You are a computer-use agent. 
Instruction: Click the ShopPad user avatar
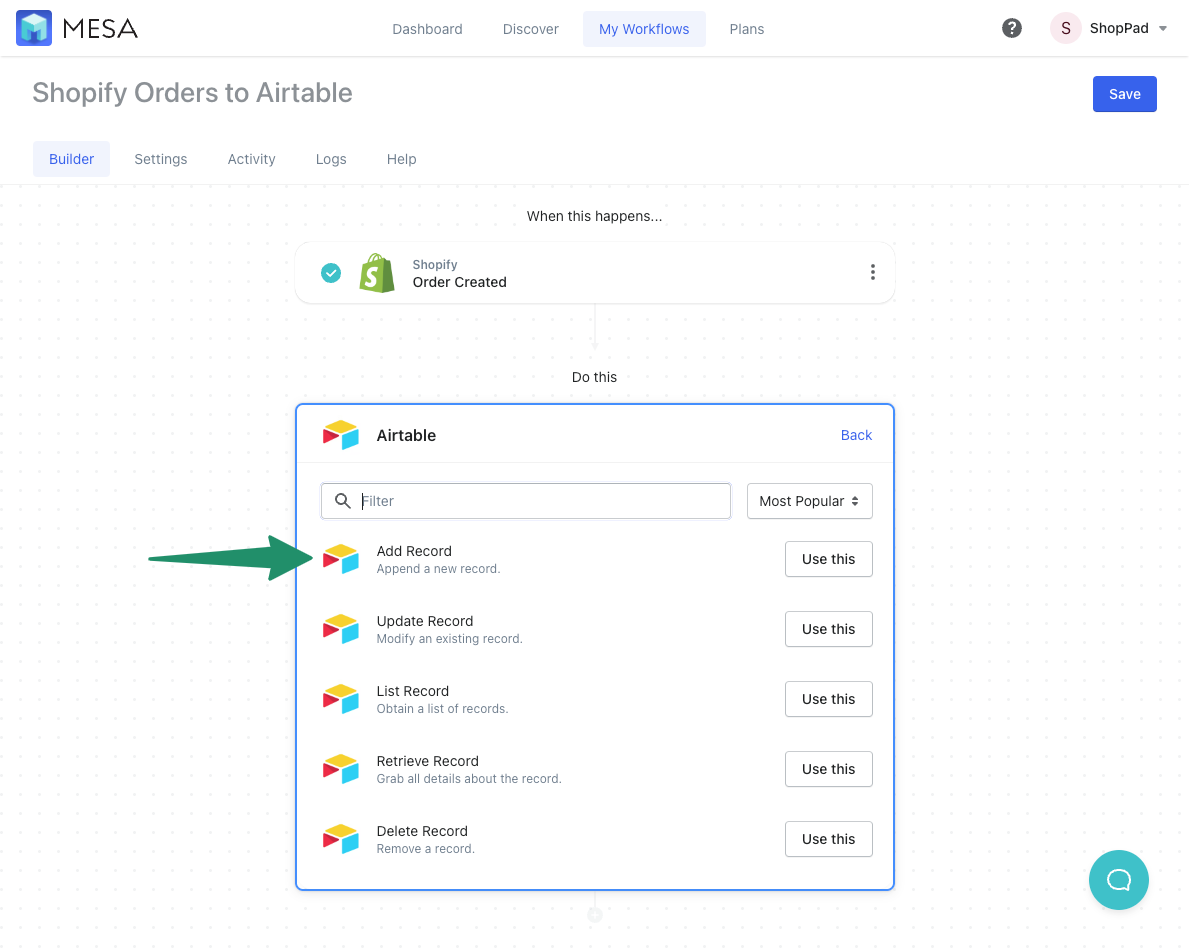[x=1065, y=28]
